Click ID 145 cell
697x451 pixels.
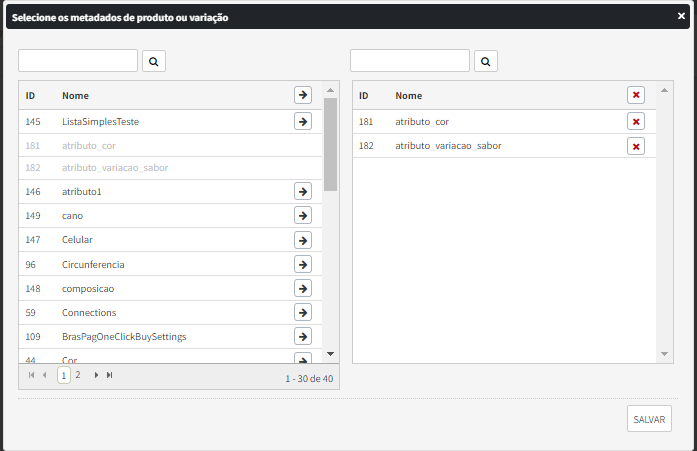pyautogui.click(x=33, y=122)
